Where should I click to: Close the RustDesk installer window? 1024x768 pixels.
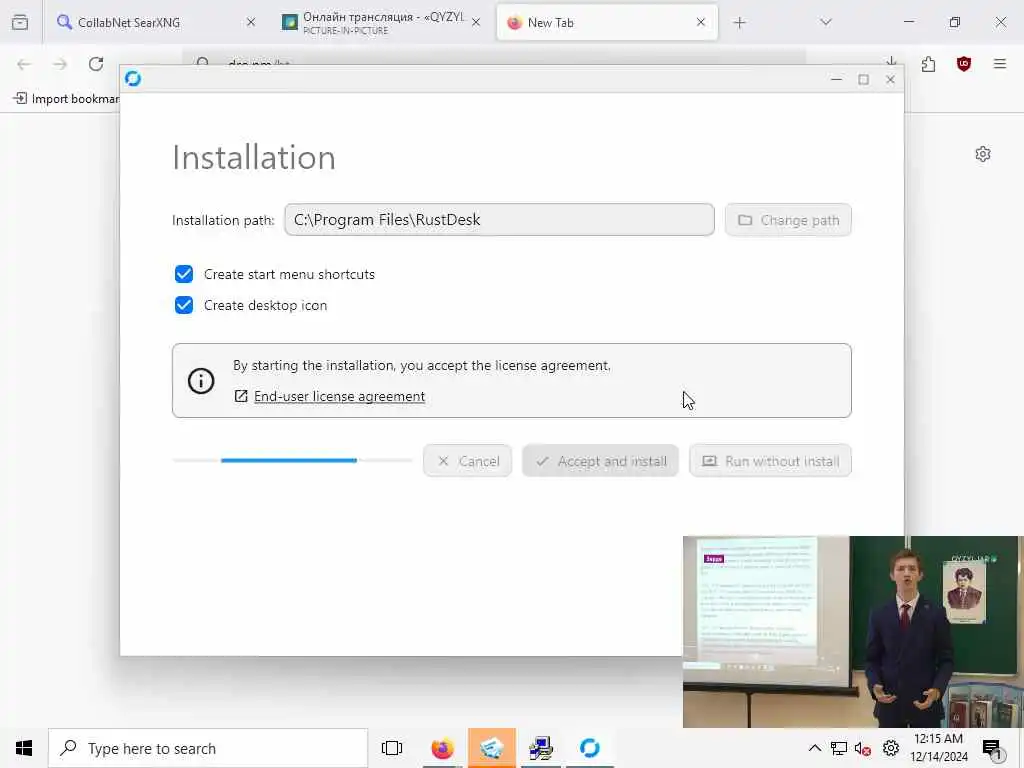tap(890, 79)
